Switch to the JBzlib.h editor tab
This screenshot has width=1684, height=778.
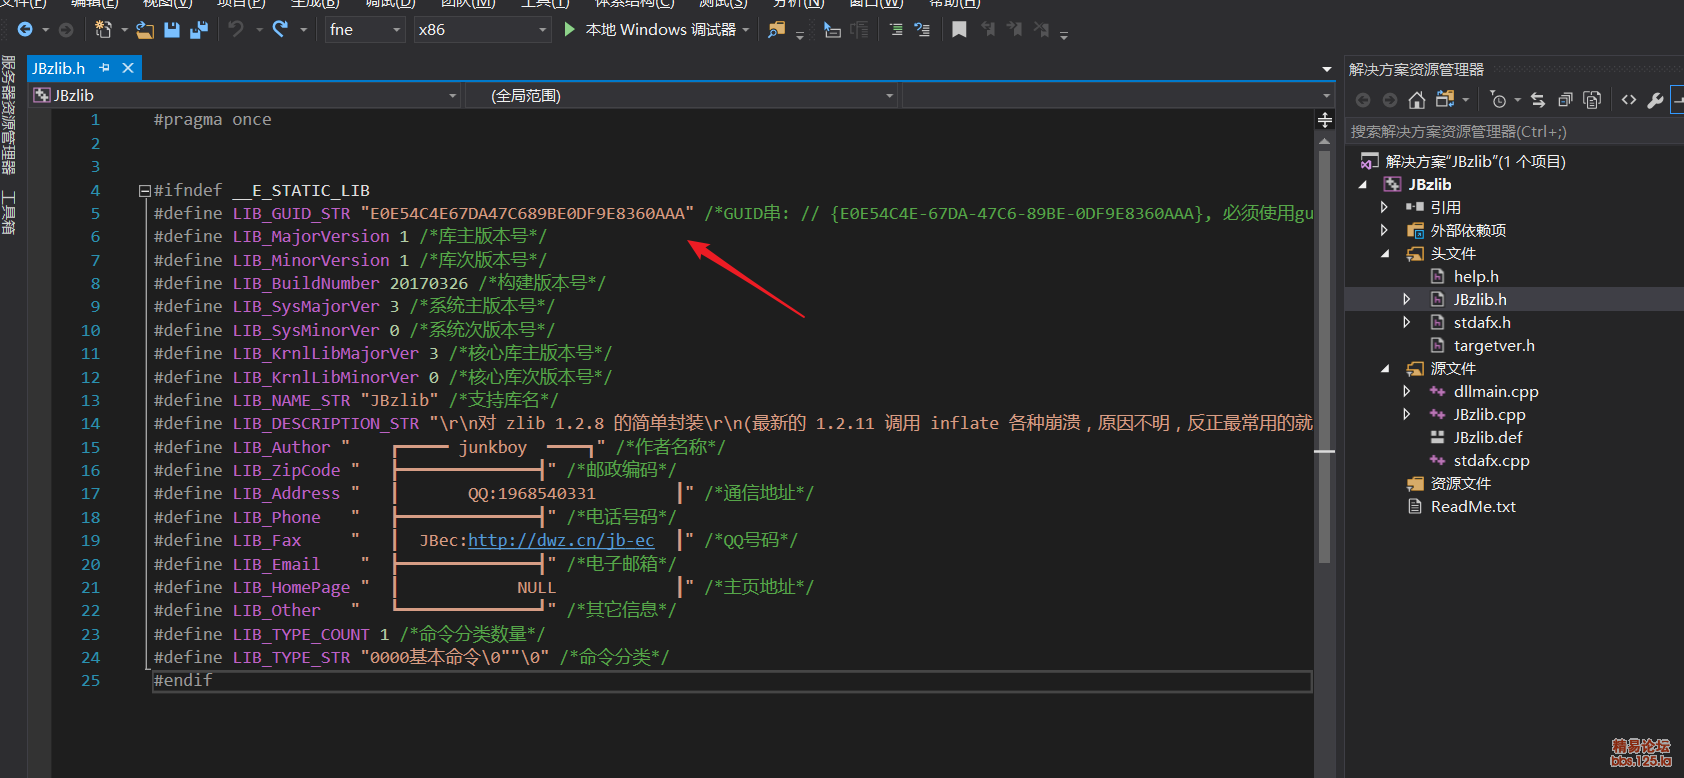coord(58,68)
